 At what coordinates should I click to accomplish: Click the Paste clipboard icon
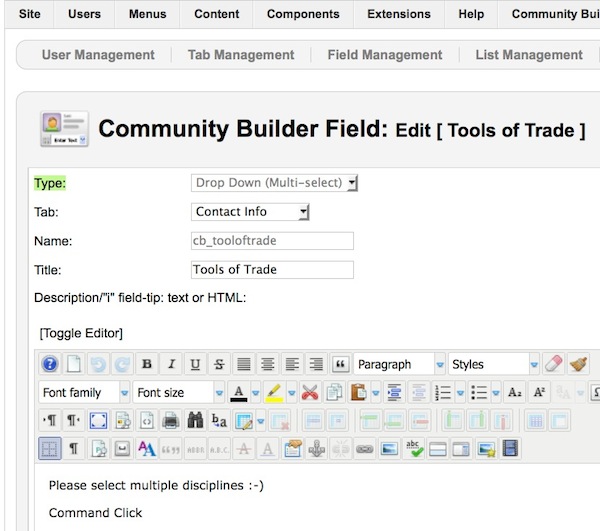pos(359,393)
